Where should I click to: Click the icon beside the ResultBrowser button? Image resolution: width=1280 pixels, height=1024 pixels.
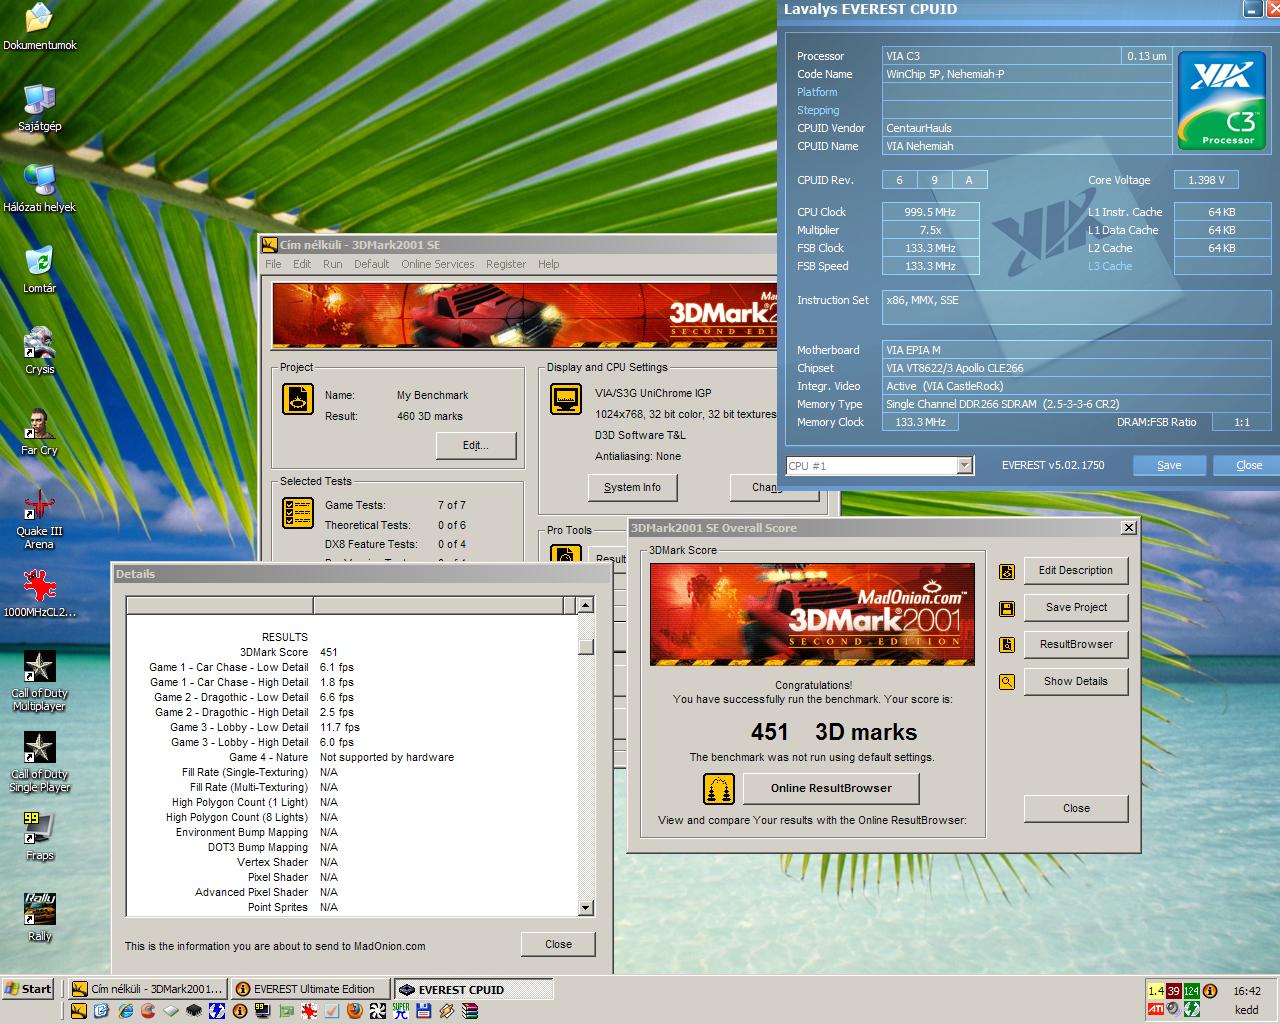coord(1007,645)
